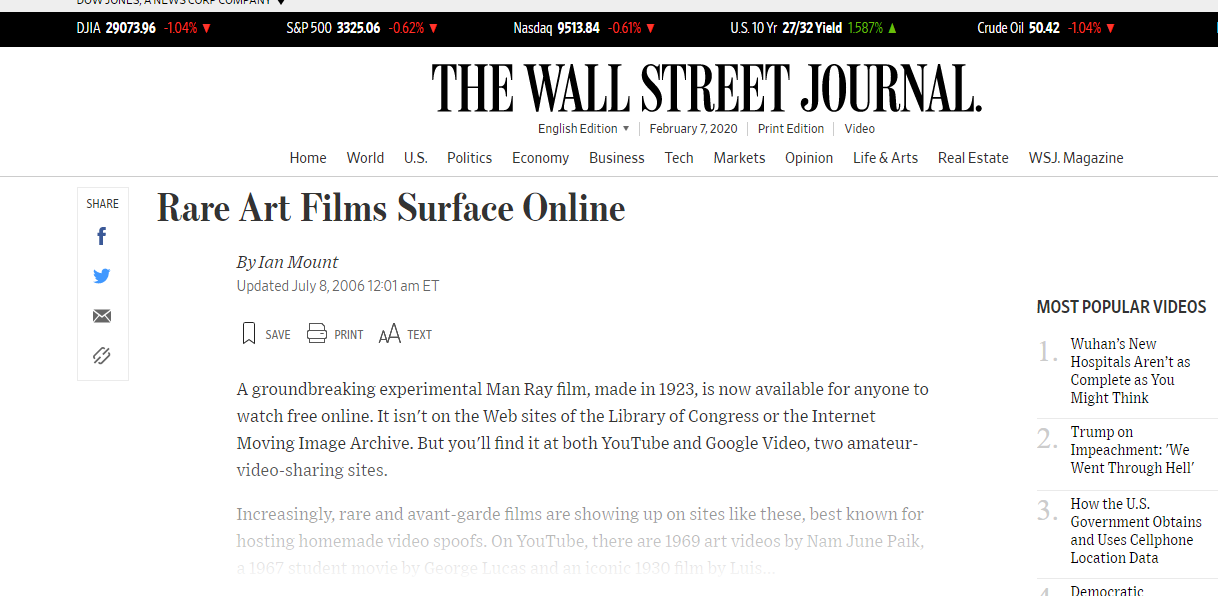Open the Print Edition link
The width and height of the screenshot is (1218, 596).
[x=790, y=129]
